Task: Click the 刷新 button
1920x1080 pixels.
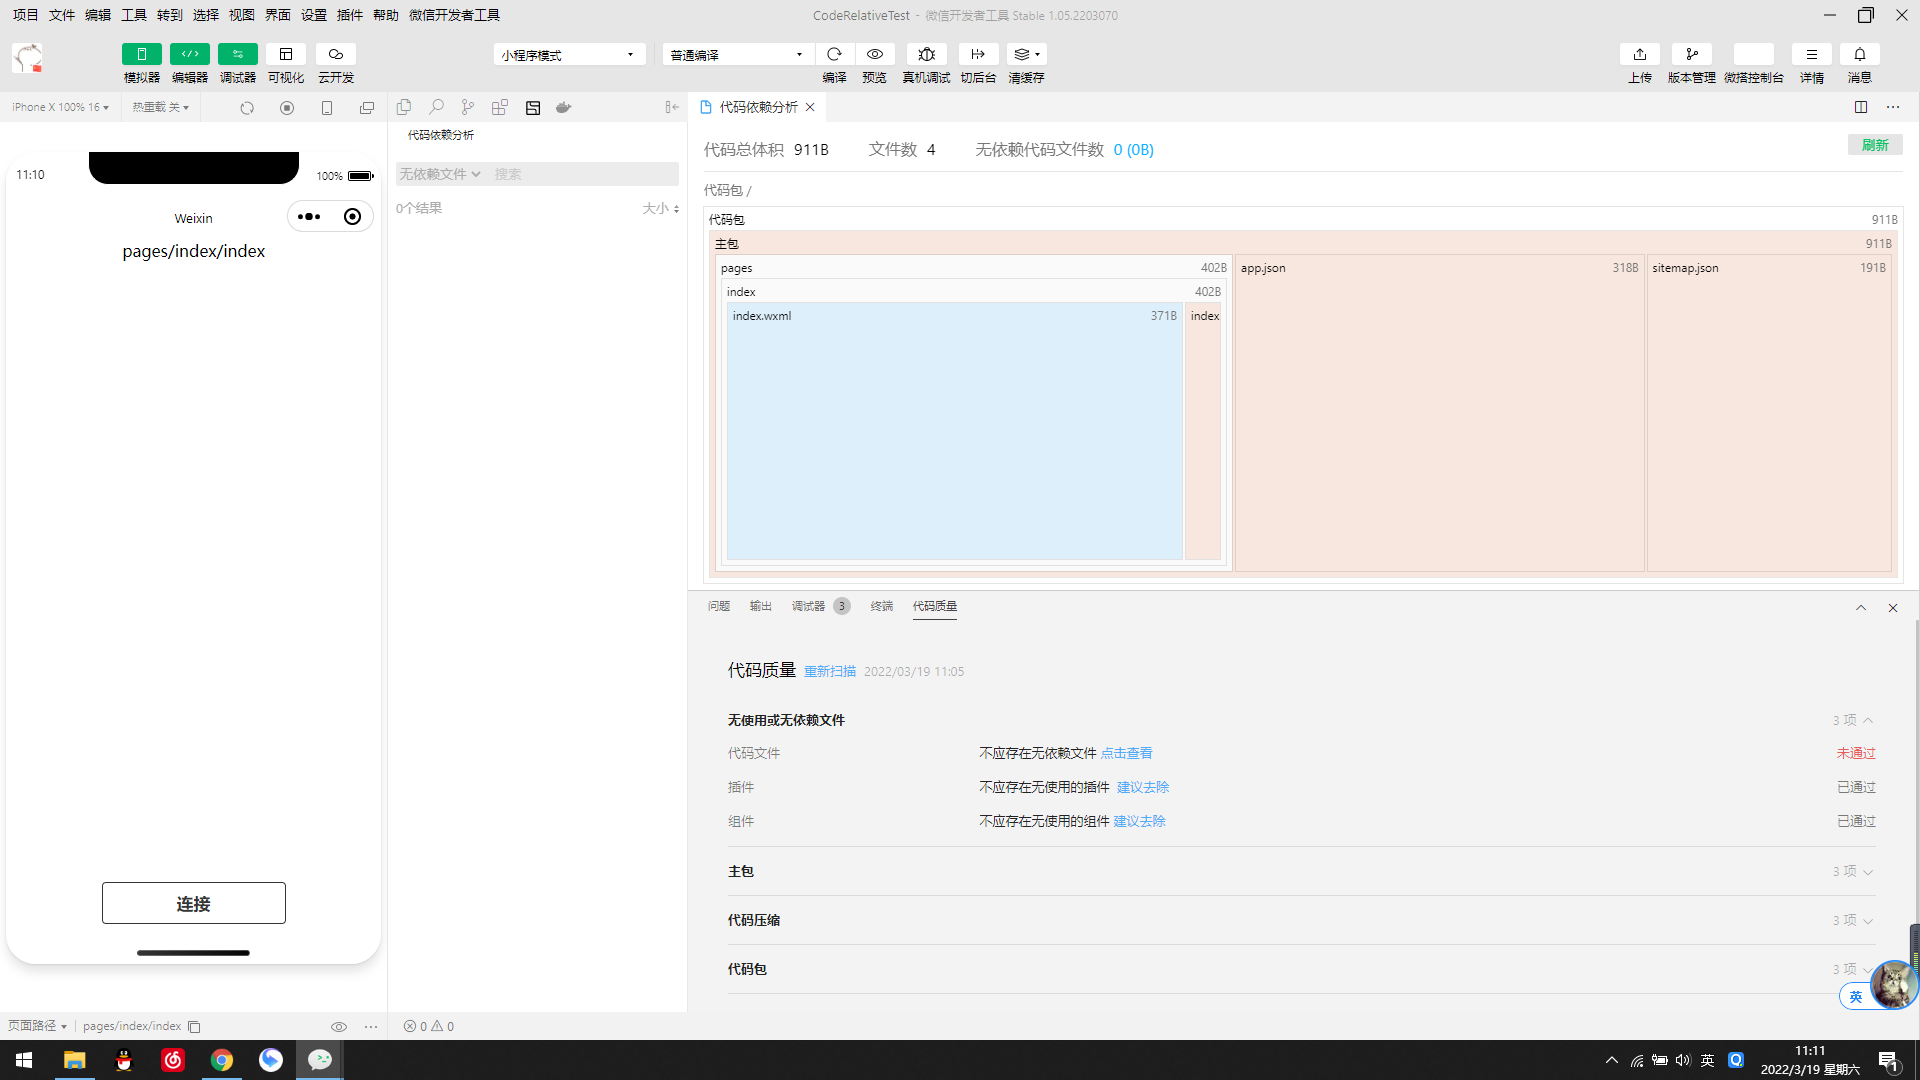Action: (x=1874, y=145)
